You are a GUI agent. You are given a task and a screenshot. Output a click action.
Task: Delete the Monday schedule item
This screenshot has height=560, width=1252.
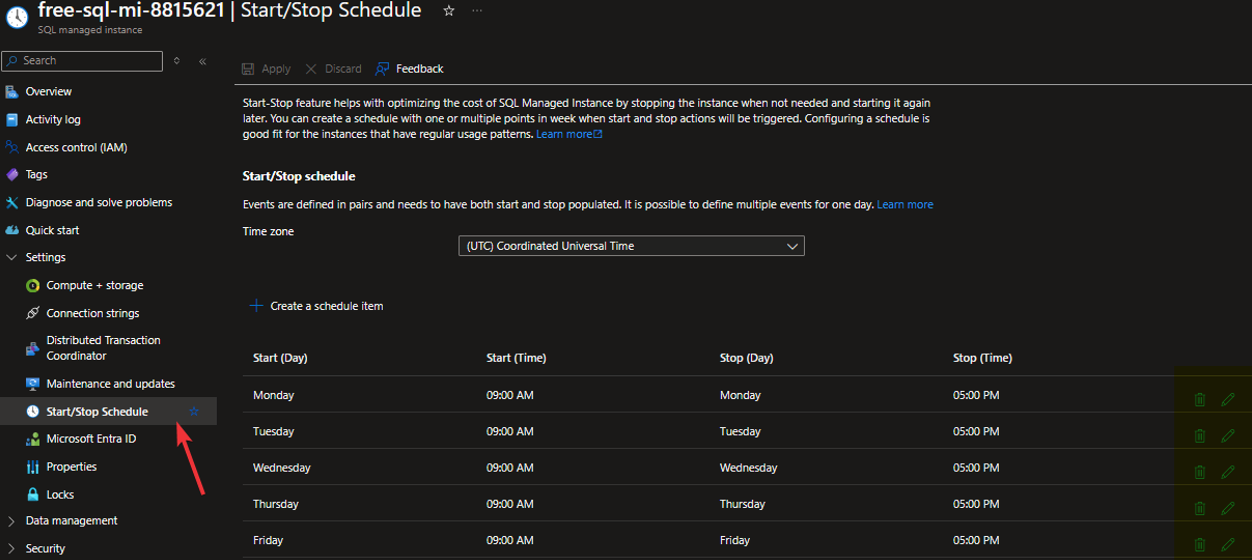pyautogui.click(x=1199, y=400)
